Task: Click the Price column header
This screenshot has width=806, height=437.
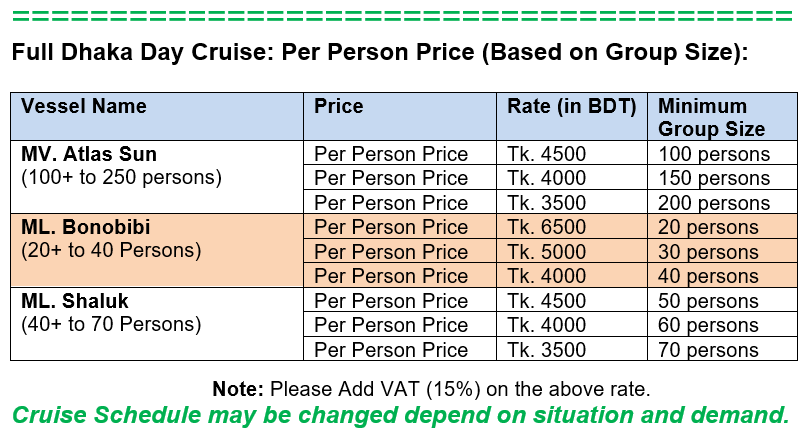Action: coord(400,117)
